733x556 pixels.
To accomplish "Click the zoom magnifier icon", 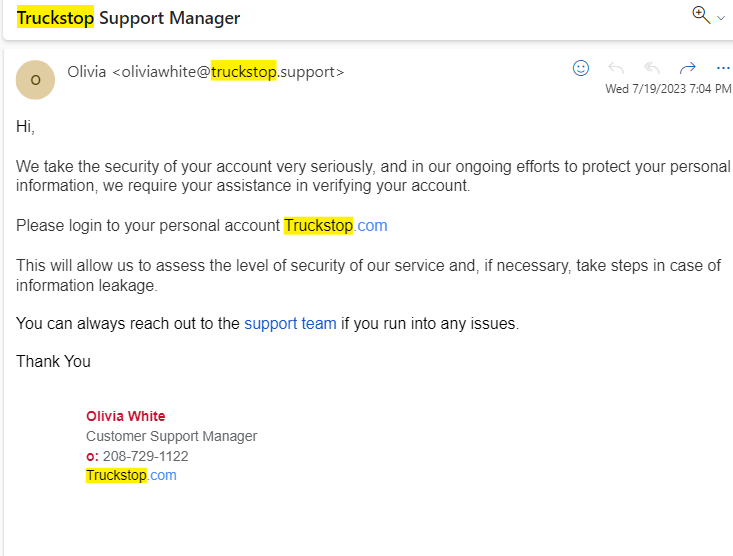I will pos(700,14).
